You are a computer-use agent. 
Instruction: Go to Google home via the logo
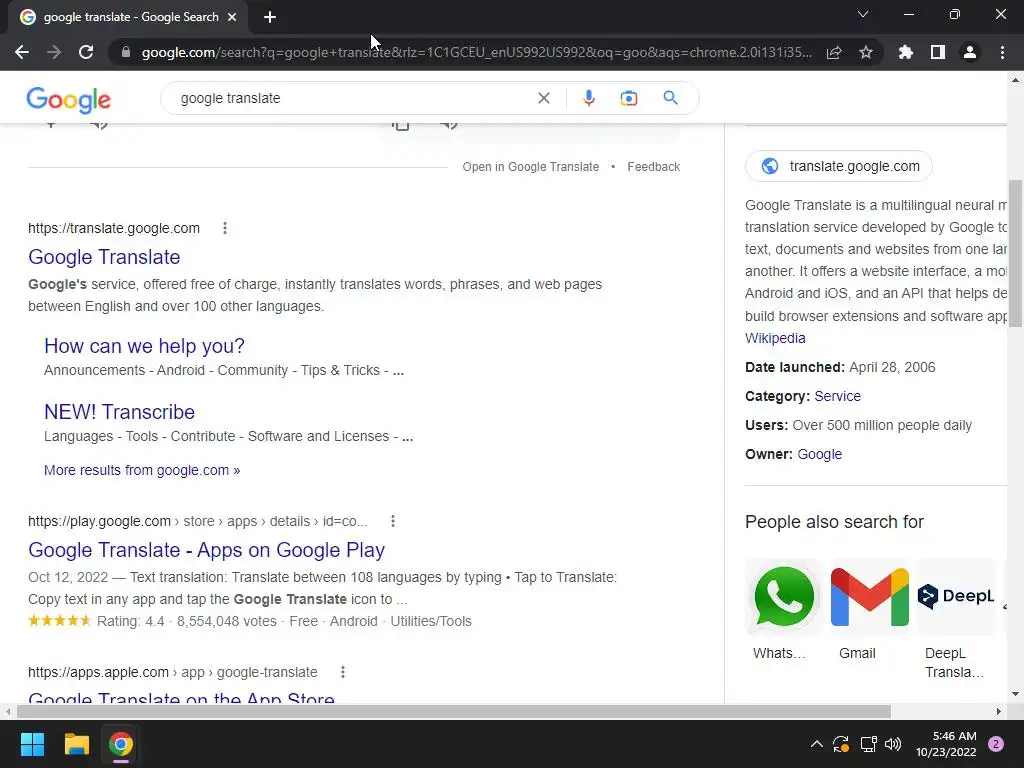tap(69, 99)
